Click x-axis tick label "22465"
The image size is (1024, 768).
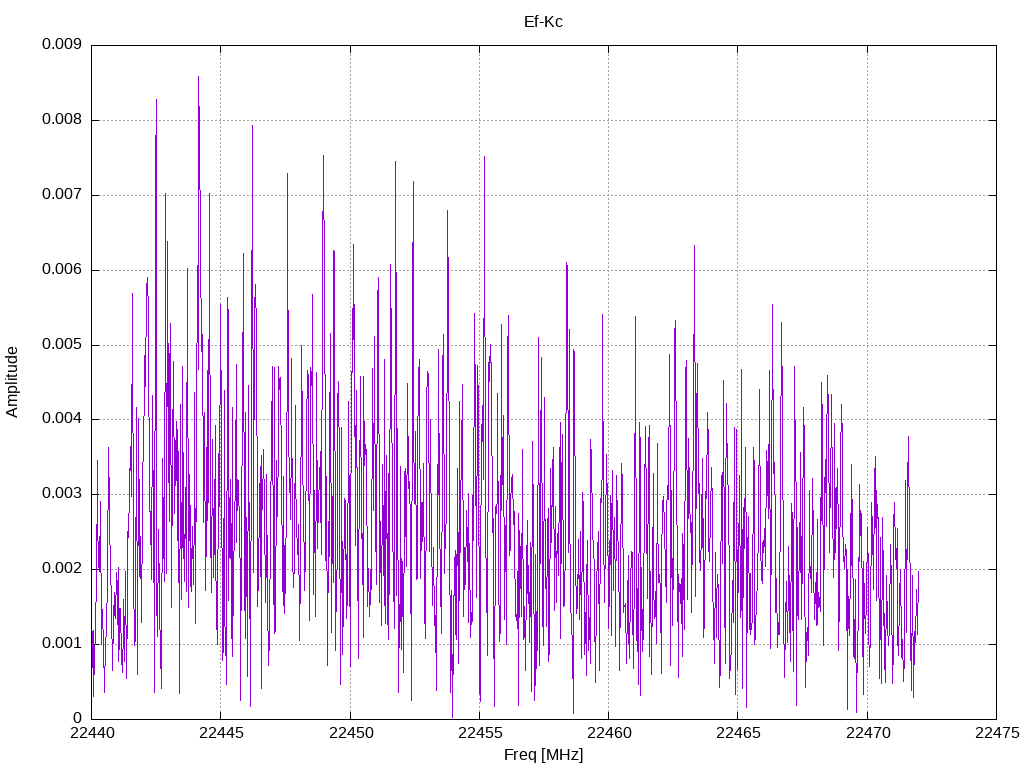click(x=739, y=733)
